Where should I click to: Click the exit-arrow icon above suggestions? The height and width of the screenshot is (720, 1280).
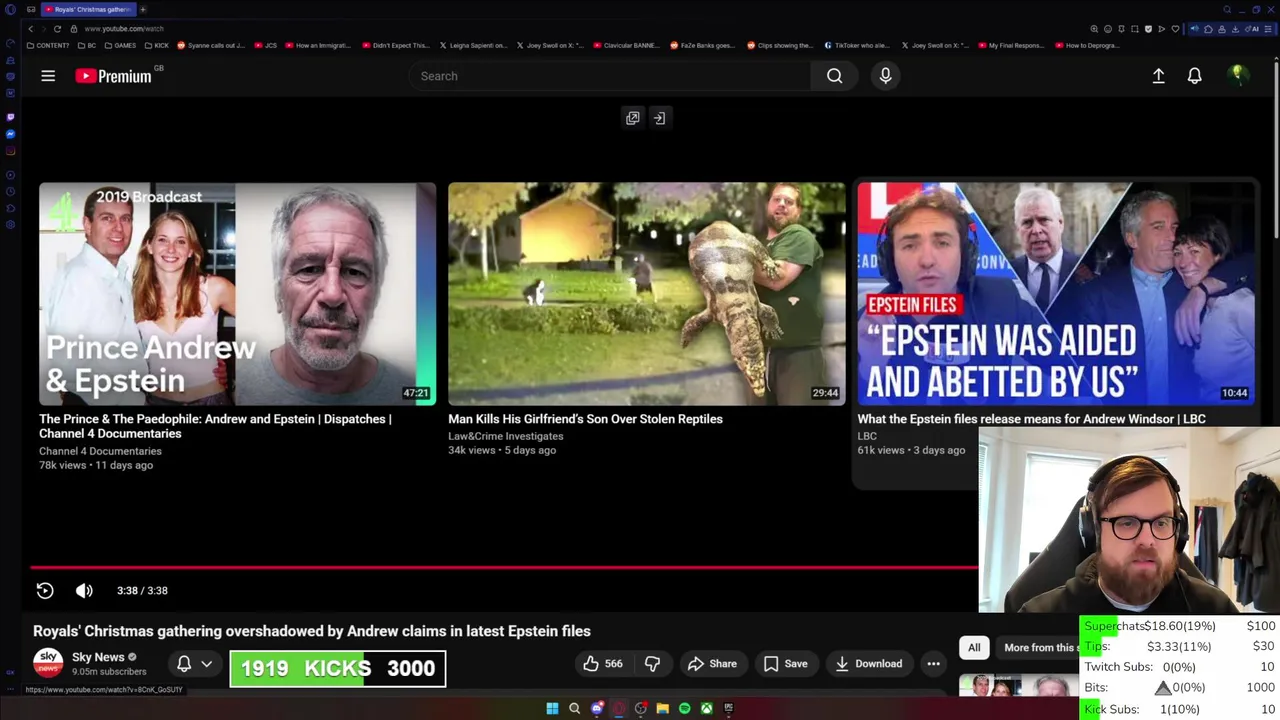[659, 118]
